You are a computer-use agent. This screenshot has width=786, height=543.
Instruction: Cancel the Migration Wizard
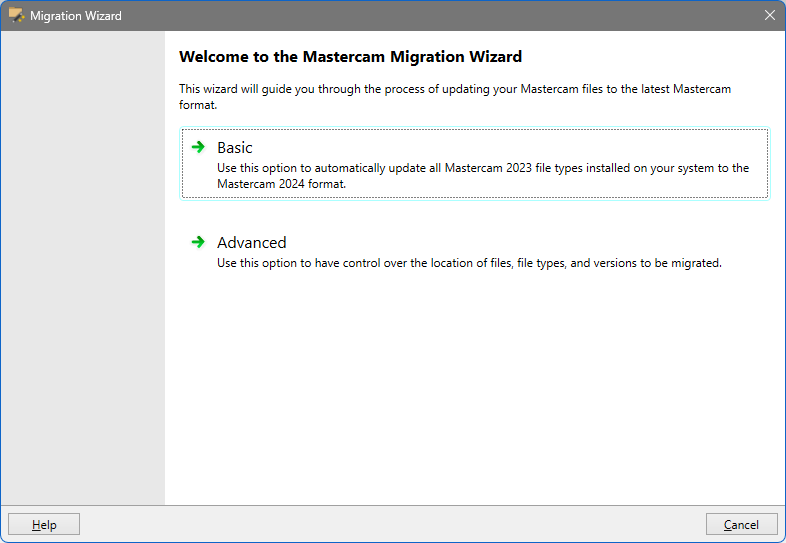tap(741, 524)
